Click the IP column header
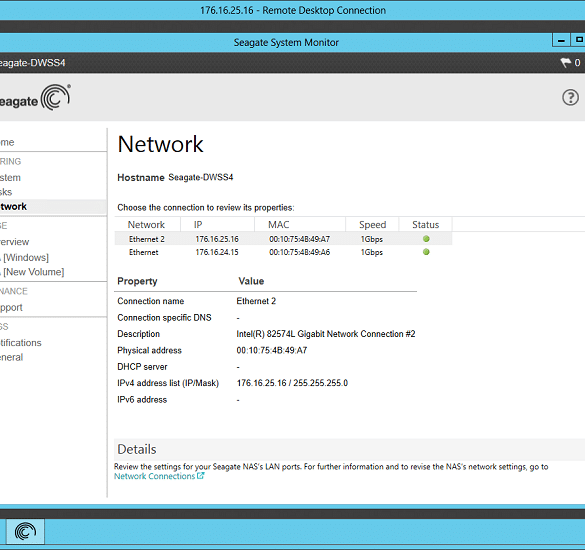The image size is (585, 550). [198, 225]
